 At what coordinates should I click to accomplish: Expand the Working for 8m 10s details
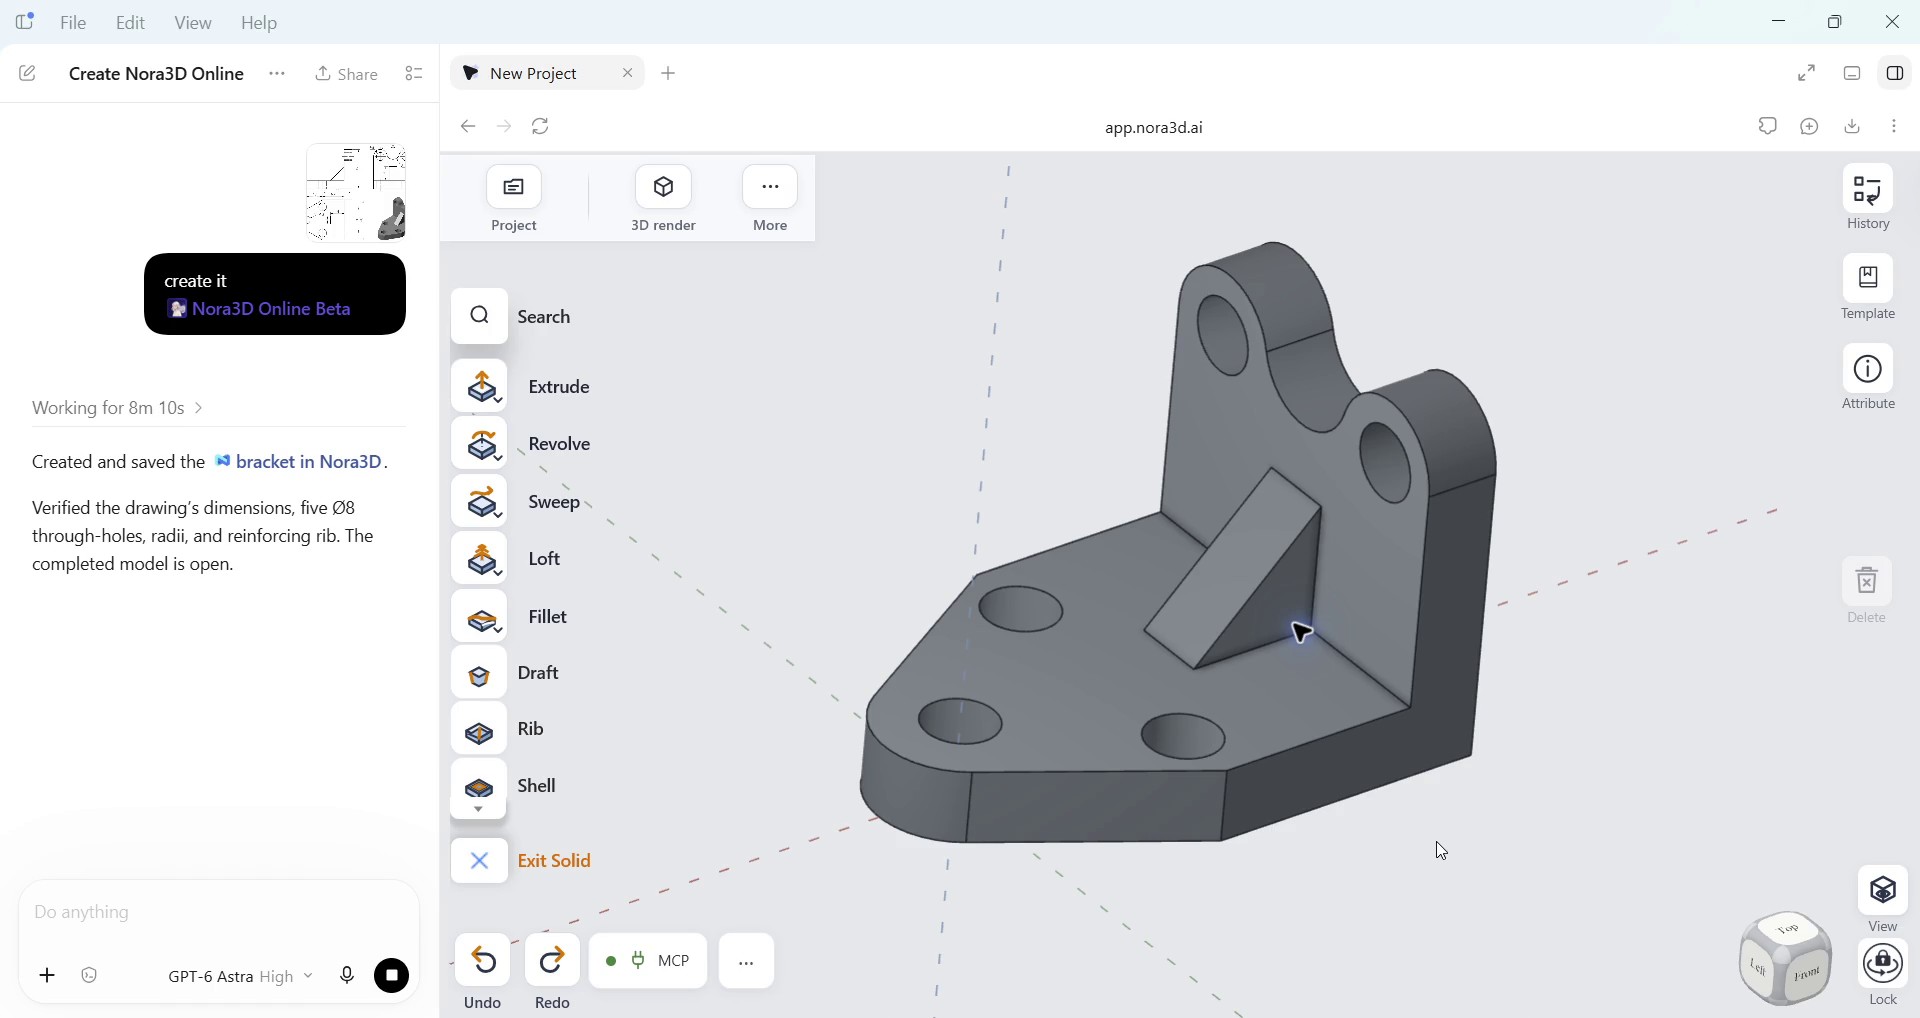(x=118, y=408)
